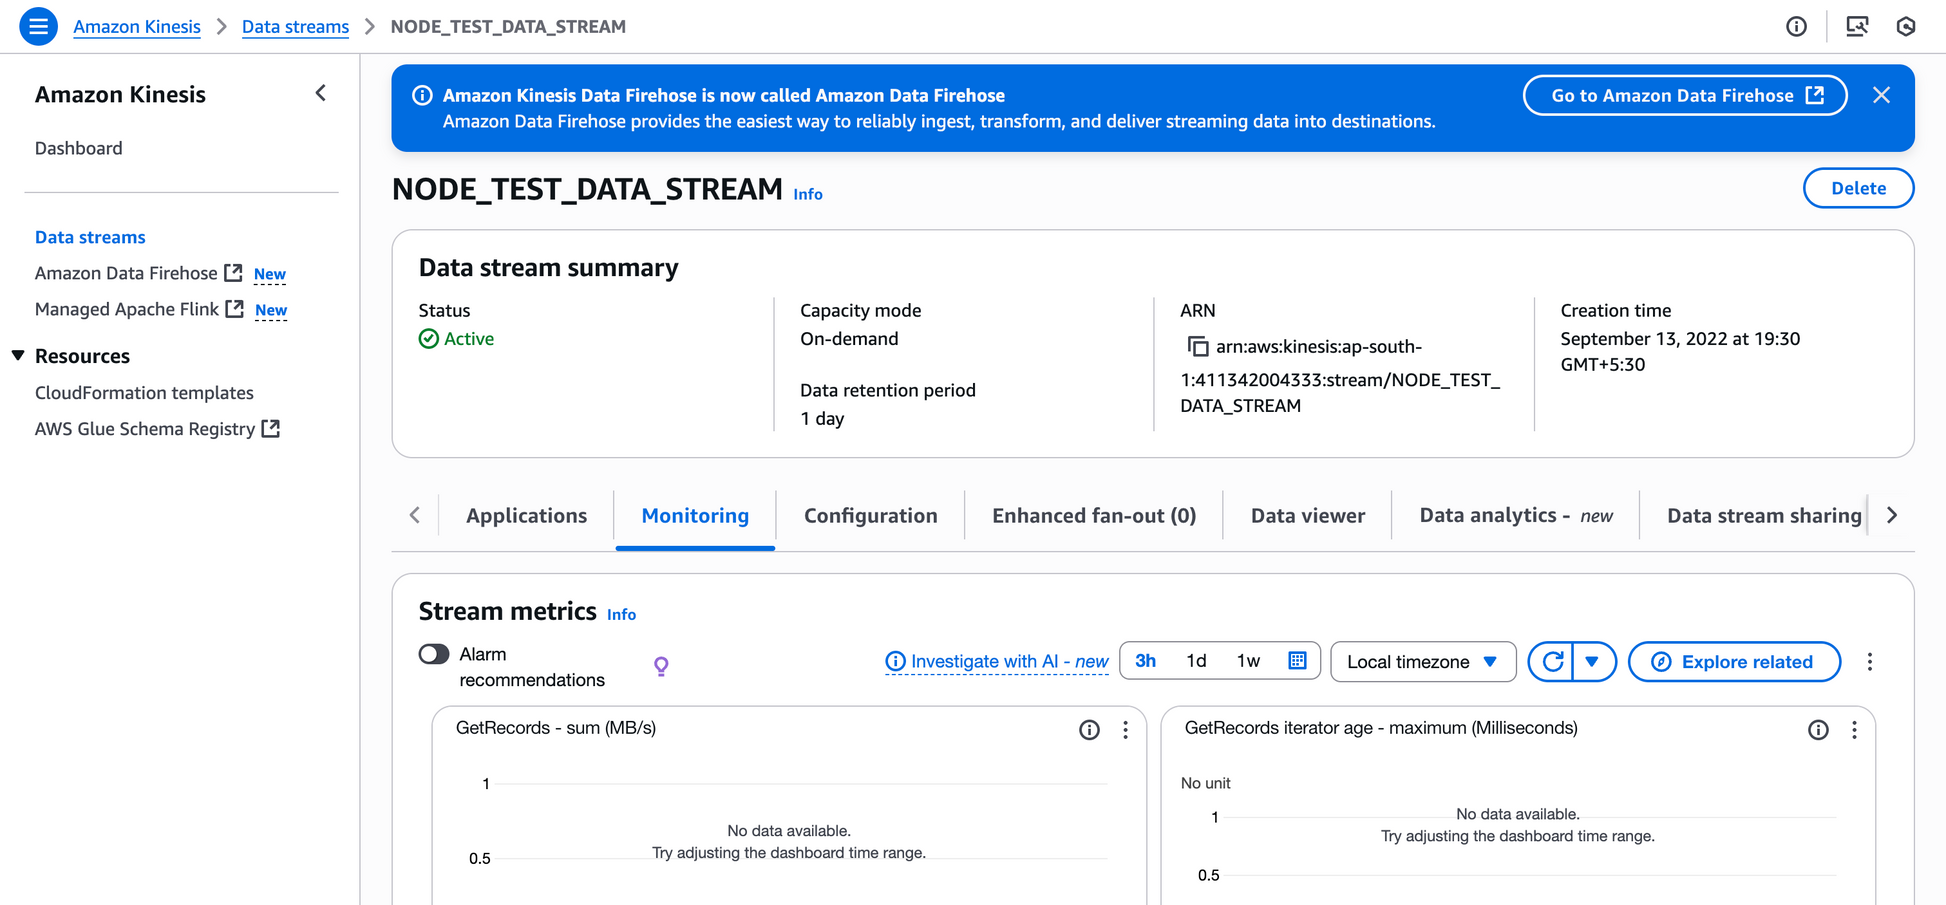Open the hamburger navigation menu

[x=38, y=26]
